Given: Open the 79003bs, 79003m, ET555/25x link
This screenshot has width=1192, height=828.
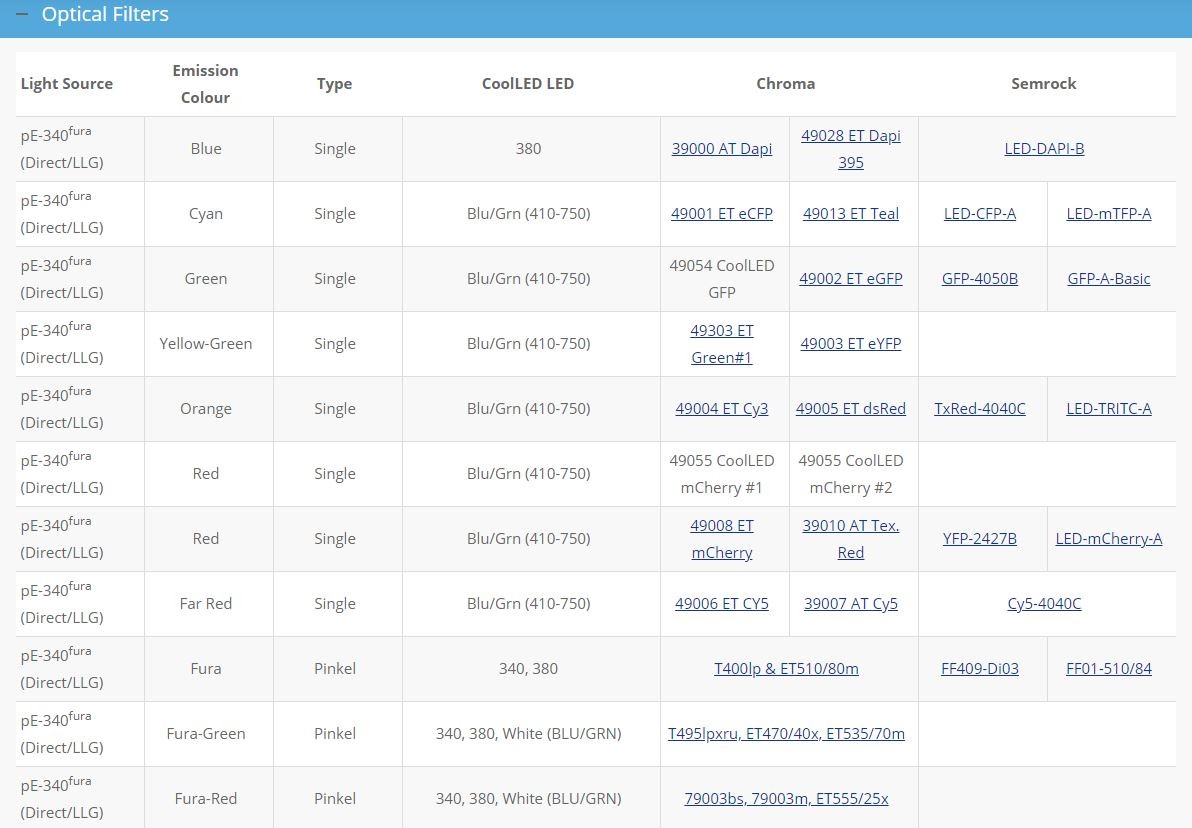Looking at the screenshot, I should point(786,799).
